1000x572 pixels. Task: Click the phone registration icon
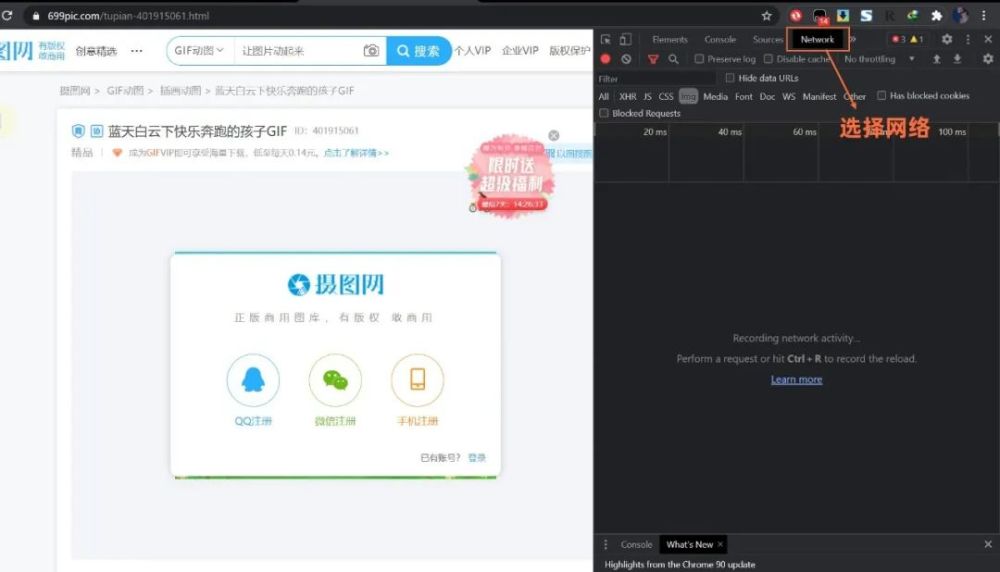418,380
